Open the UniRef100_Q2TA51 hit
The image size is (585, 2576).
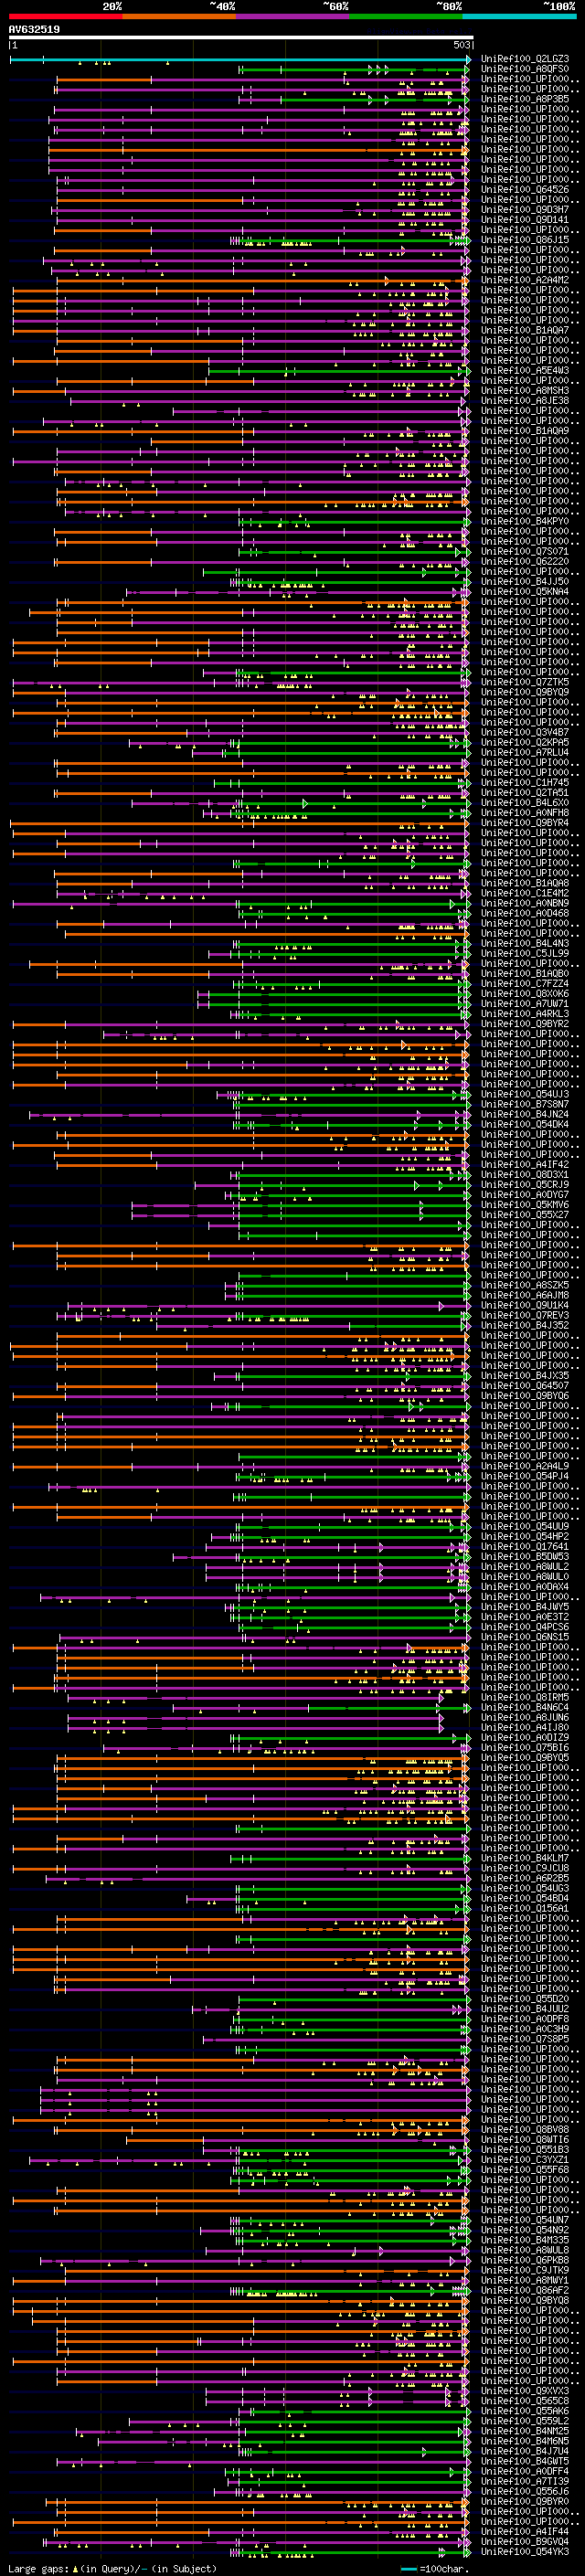524,793
